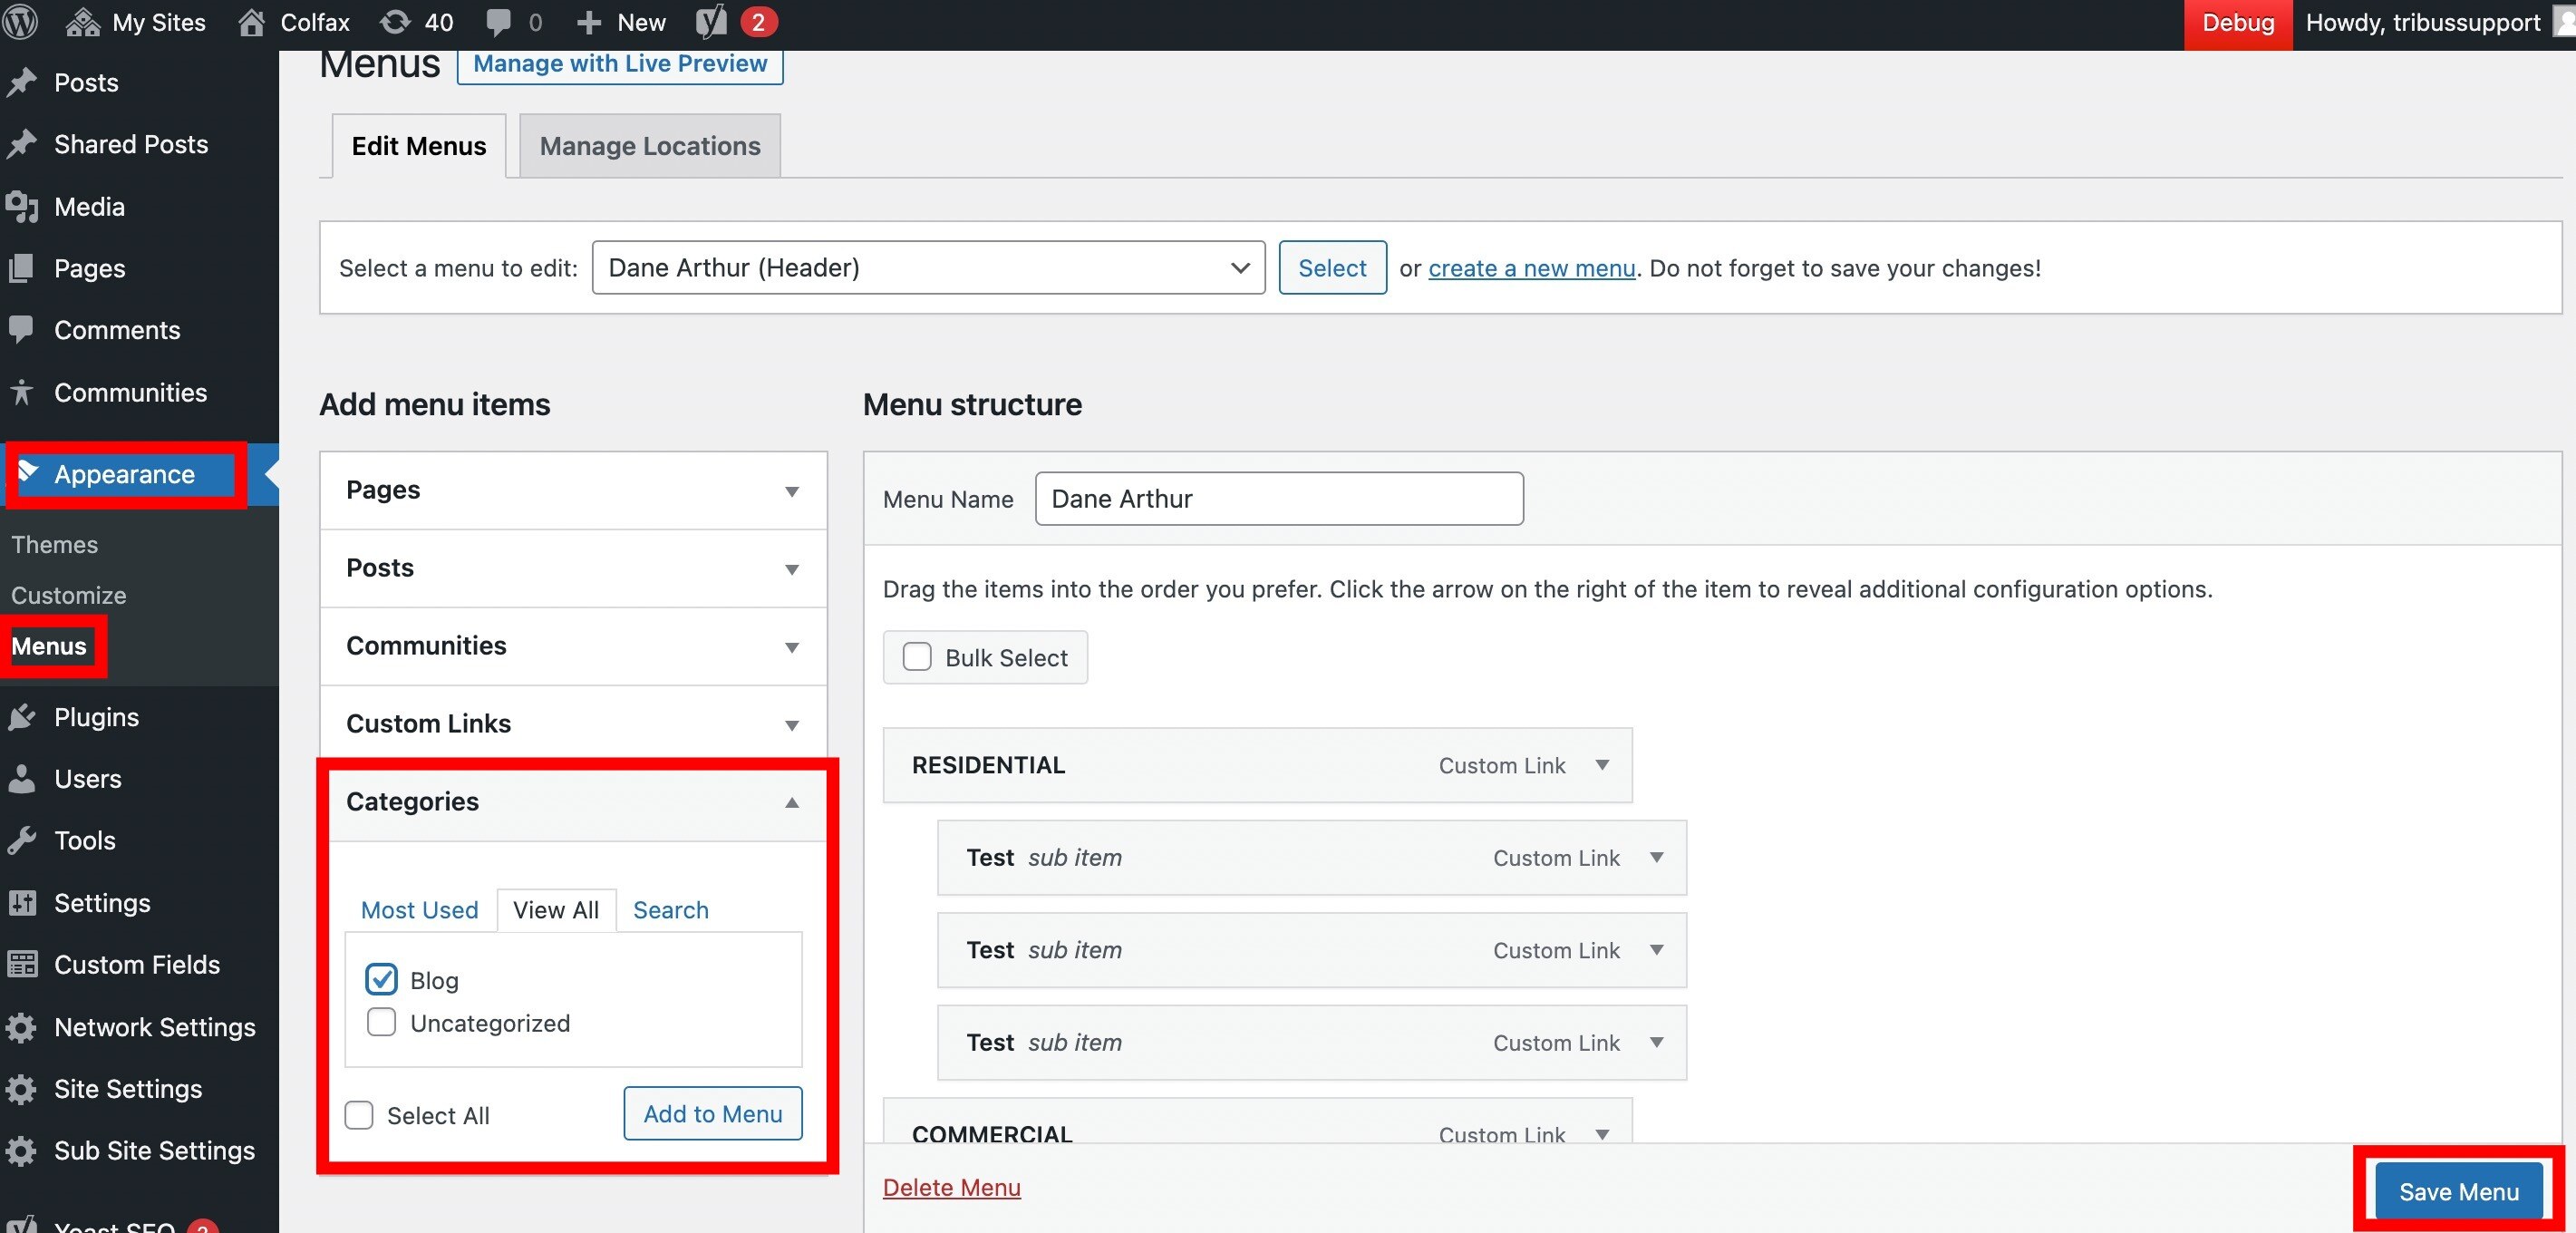
Task: Open Customize submenu item
Action: 69,595
